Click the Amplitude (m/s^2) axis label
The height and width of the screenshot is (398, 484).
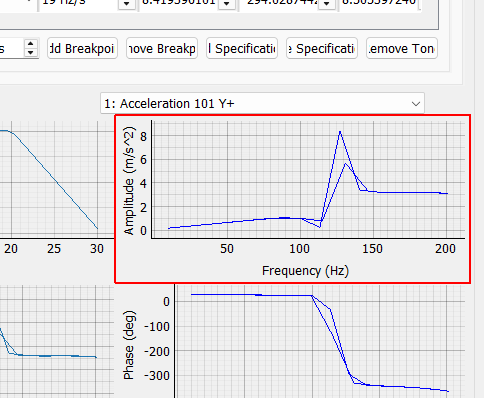(x=129, y=181)
